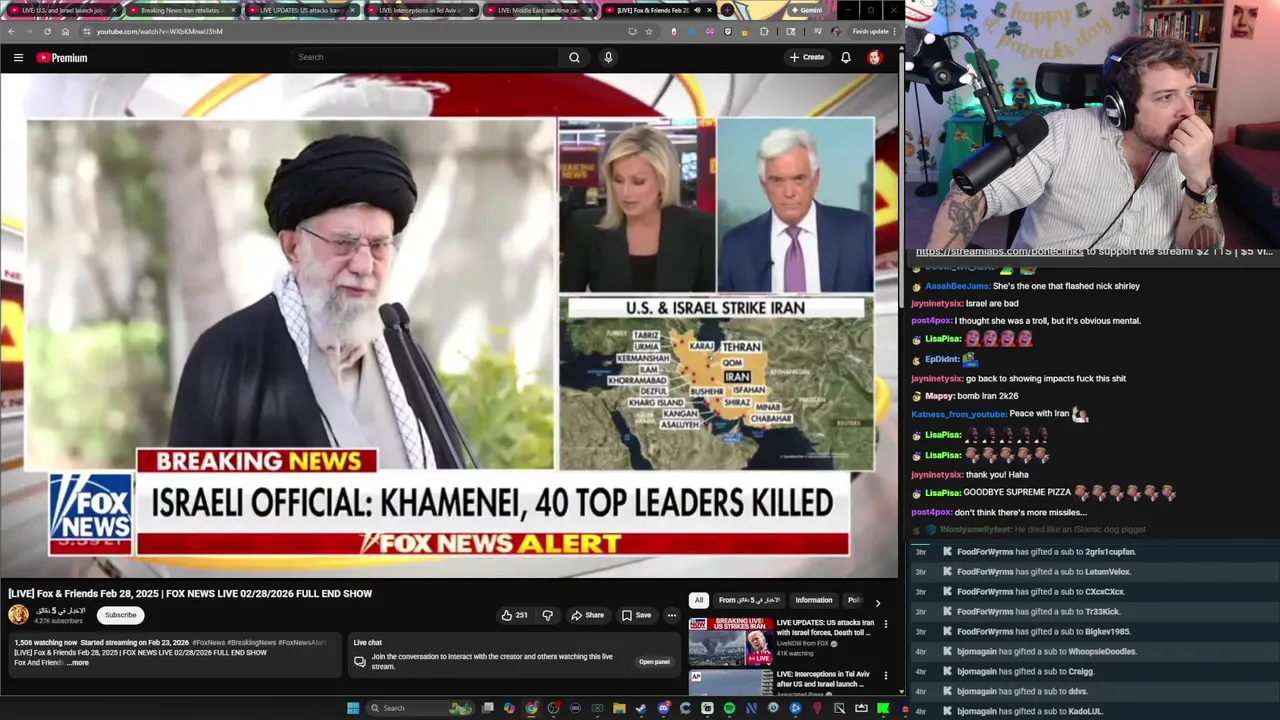Click the magnifier search button
The width and height of the screenshot is (1280, 720).
pyautogui.click(x=574, y=57)
